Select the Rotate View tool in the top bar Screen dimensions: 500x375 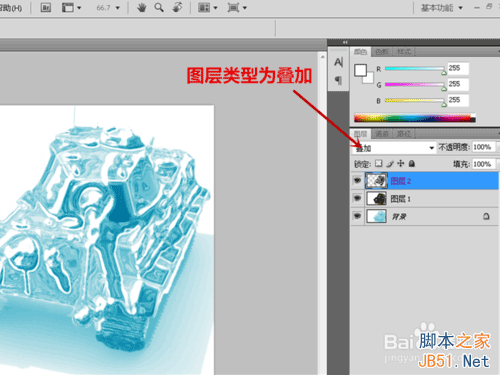pos(177,7)
